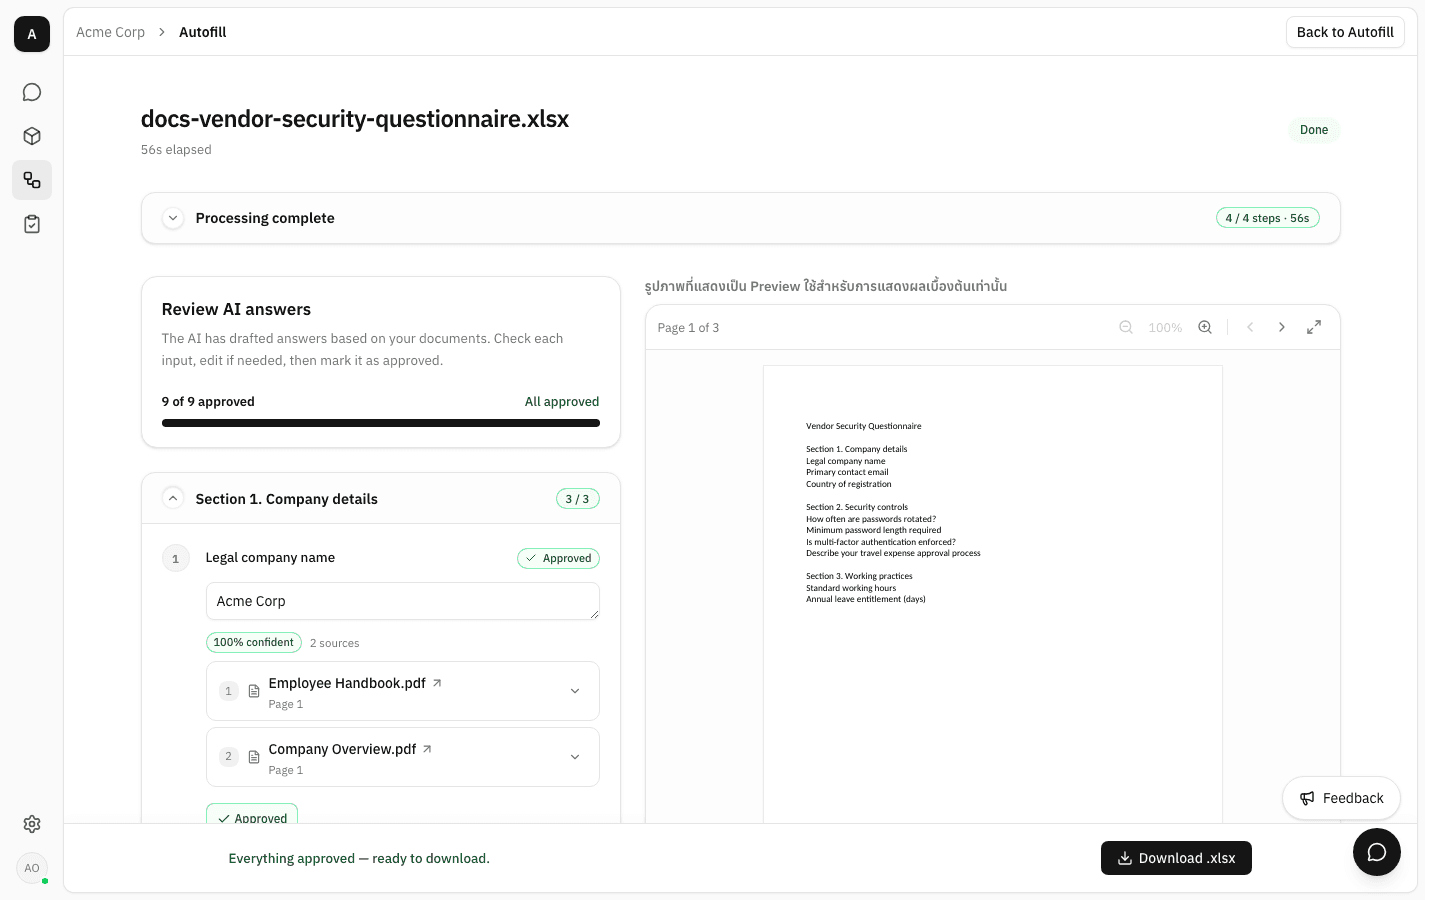Expand Company Overview.pdf source details
The height and width of the screenshot is (900, 1440).
coord(575,757)
